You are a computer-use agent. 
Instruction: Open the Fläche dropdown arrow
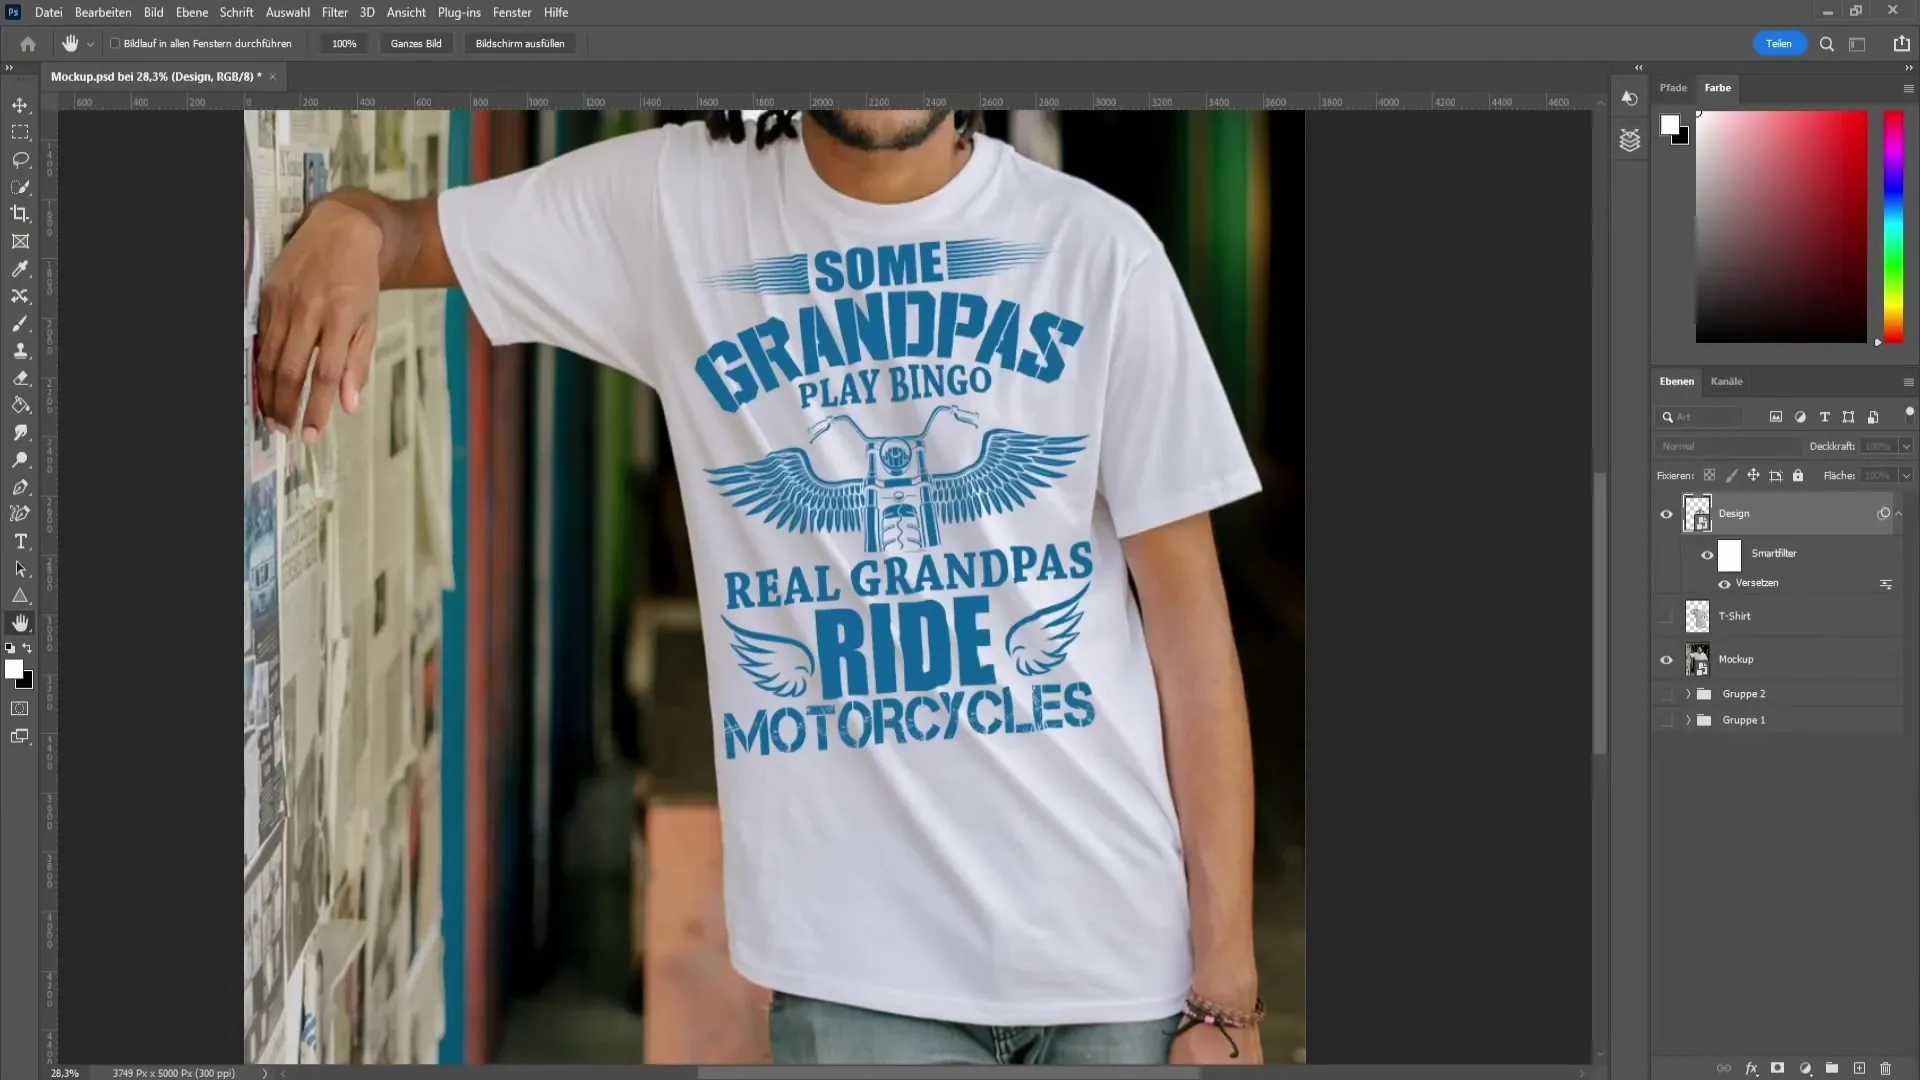click(1906, 476)
